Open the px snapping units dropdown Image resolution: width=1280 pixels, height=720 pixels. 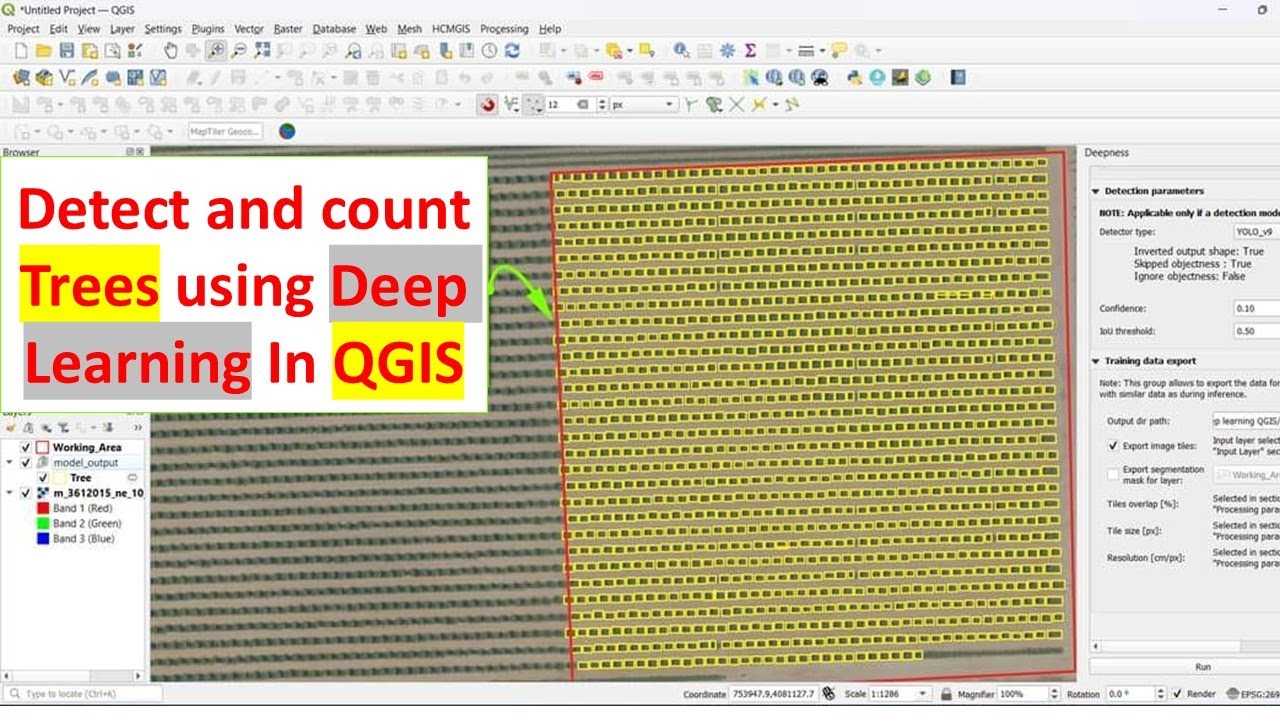tap(645, 104)
